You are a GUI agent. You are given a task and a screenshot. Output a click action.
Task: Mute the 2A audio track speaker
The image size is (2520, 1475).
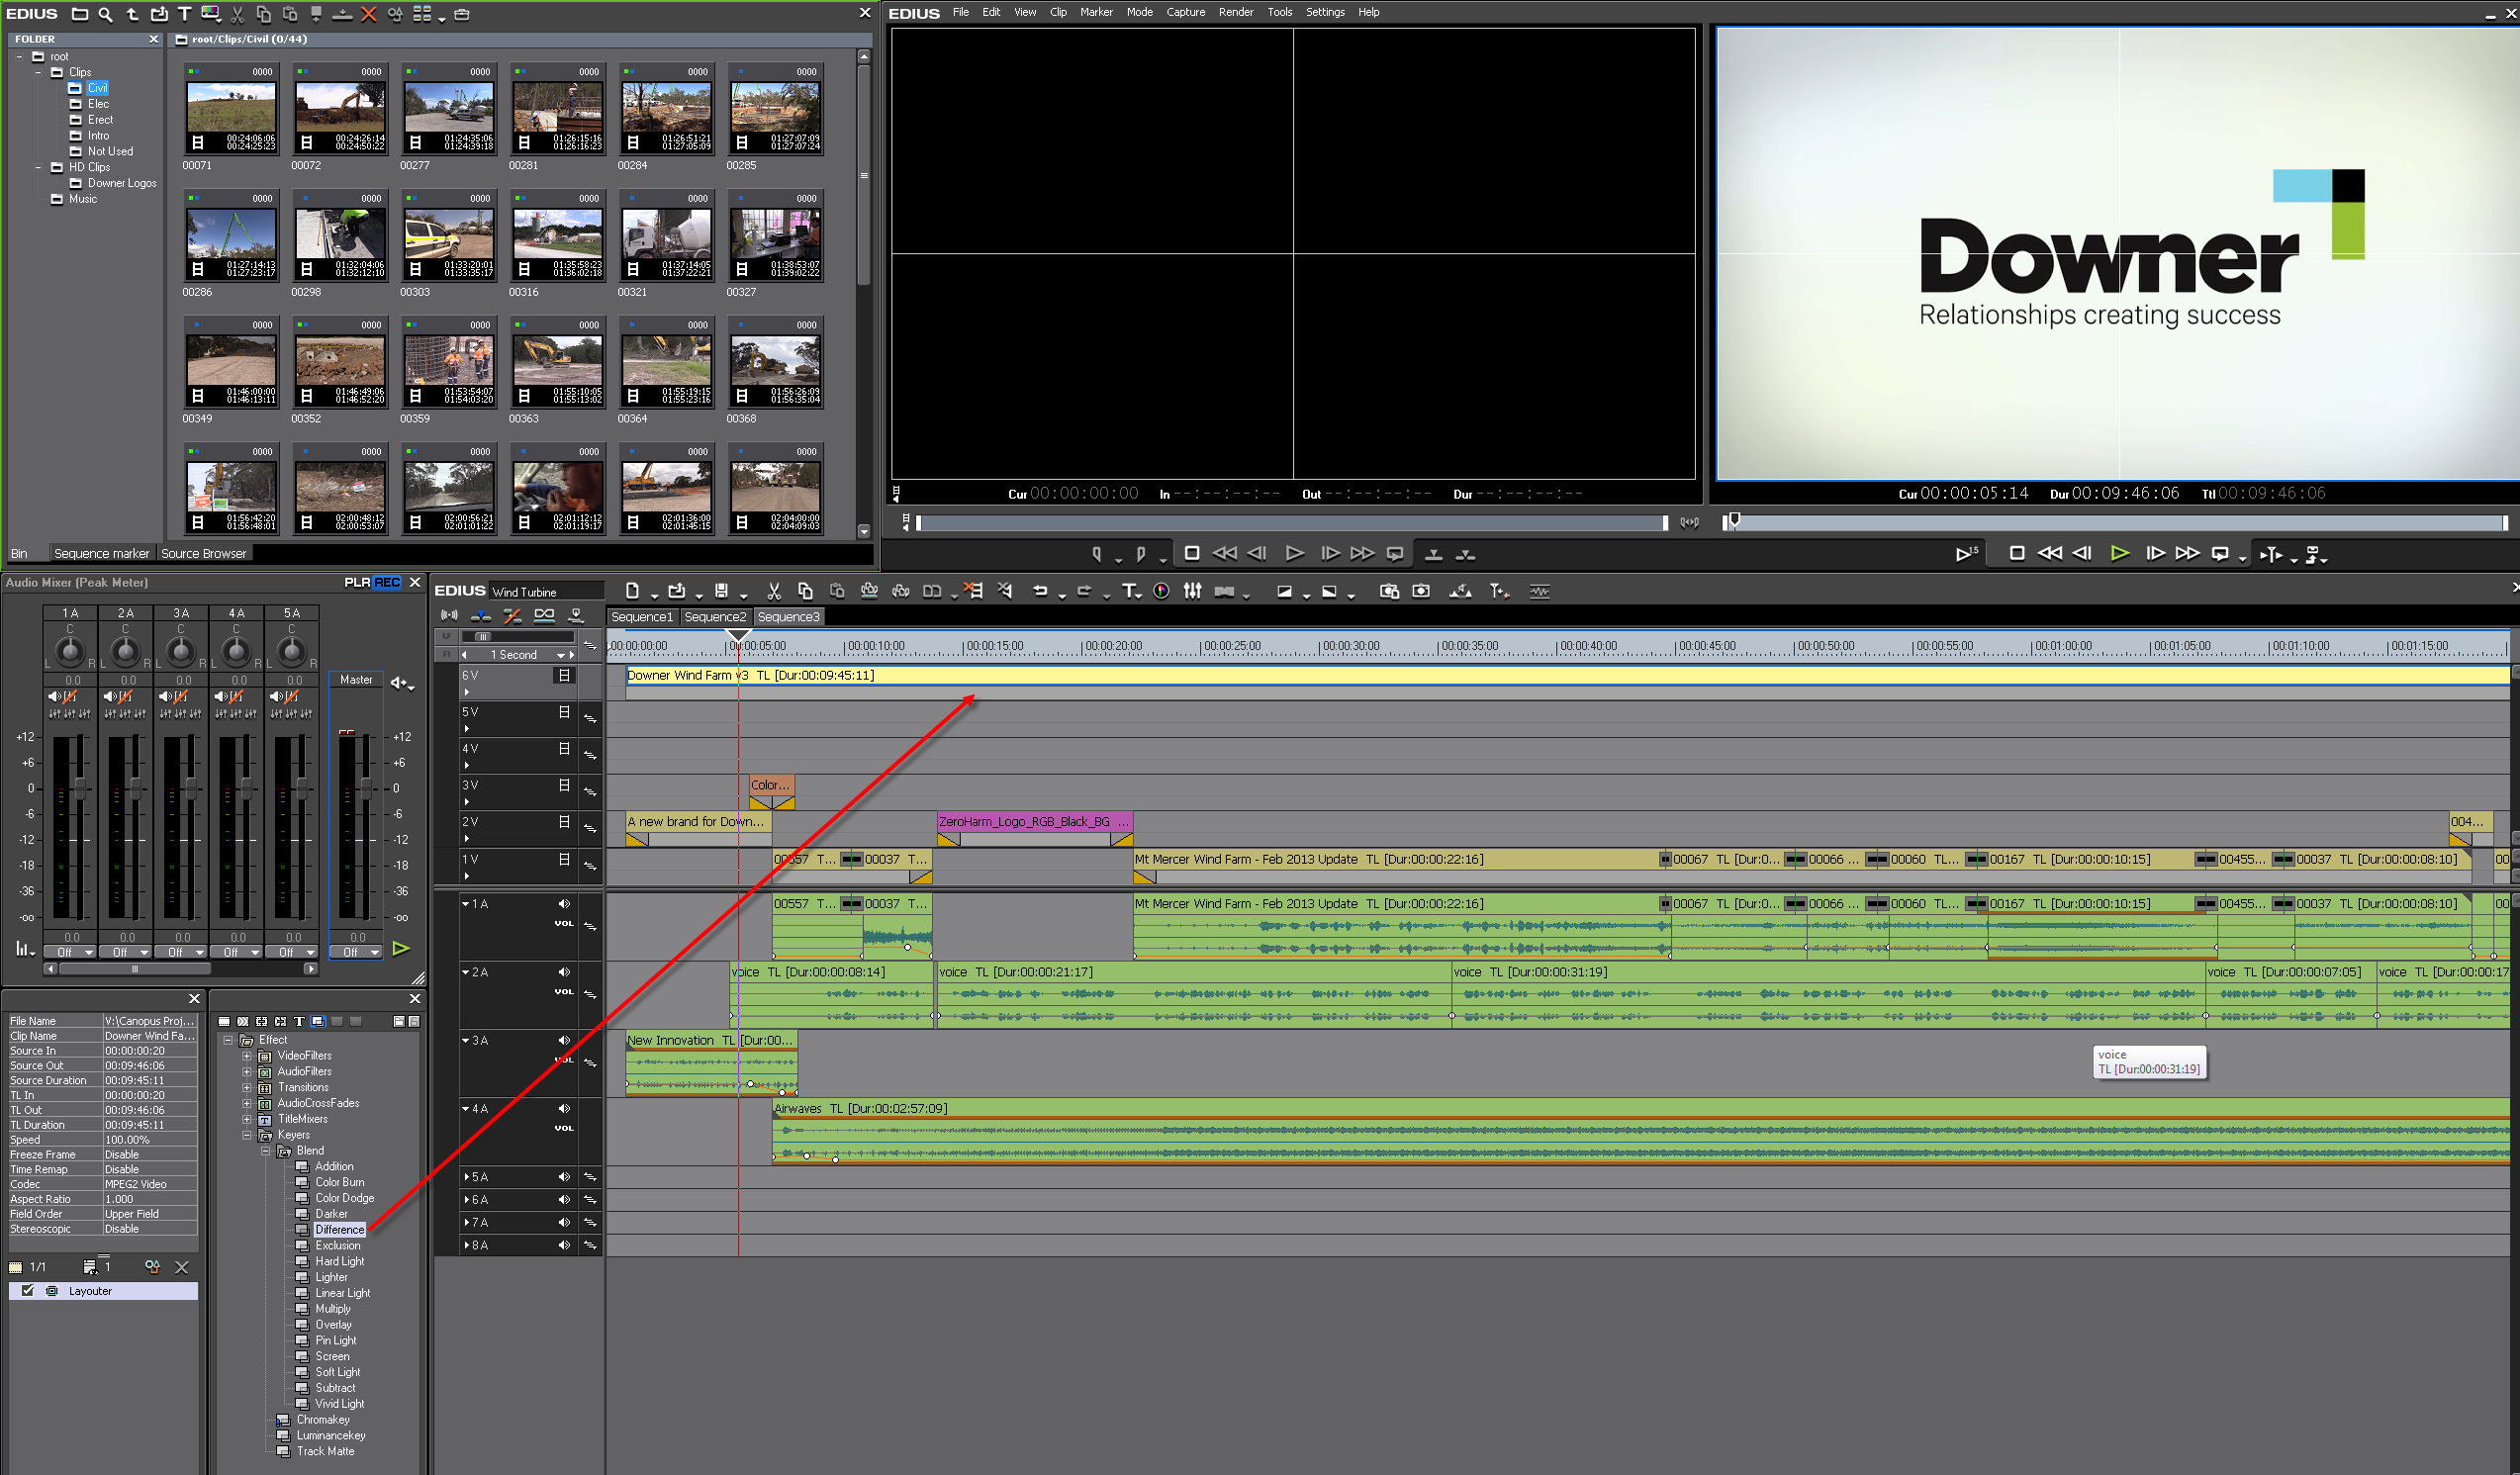tap(564, 972)
